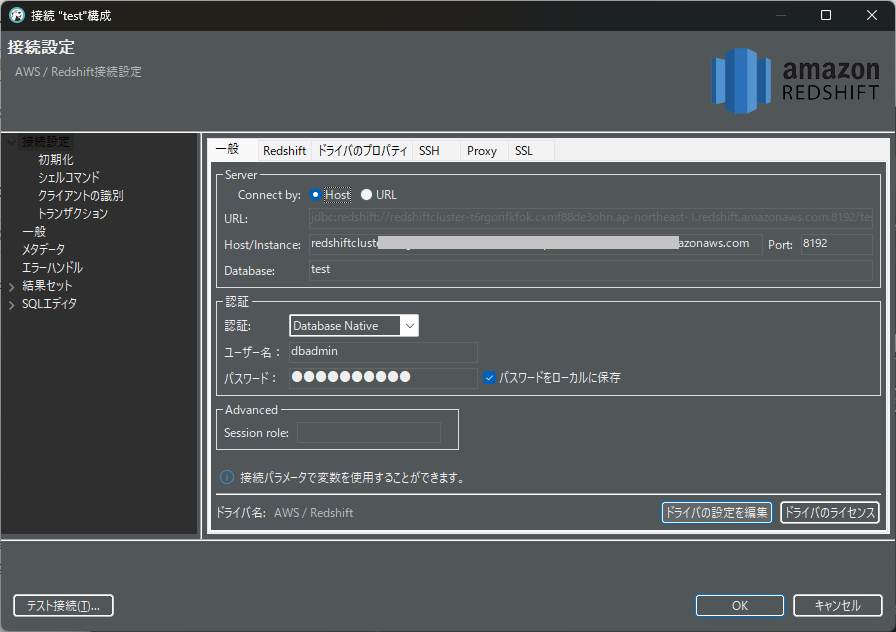Maximize the connection configuration window
This screenshot has width=896, height=632.
tap(826, 15)
